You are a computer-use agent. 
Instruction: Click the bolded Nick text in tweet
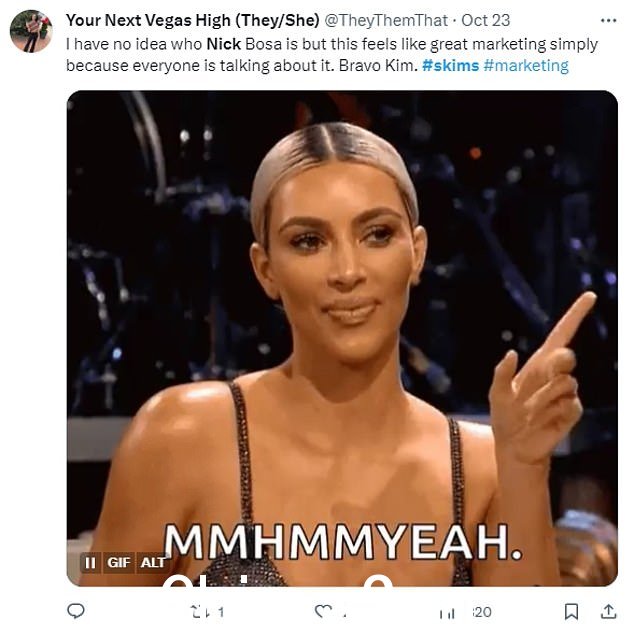[224, 44]
